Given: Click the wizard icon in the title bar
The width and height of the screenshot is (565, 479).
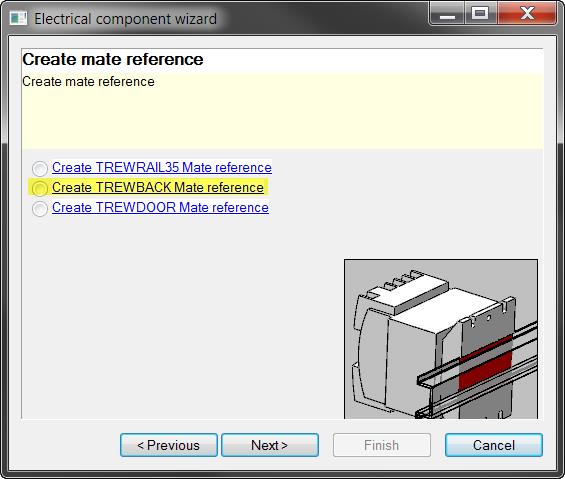Looking at the screenshot, I should (18, 18).
